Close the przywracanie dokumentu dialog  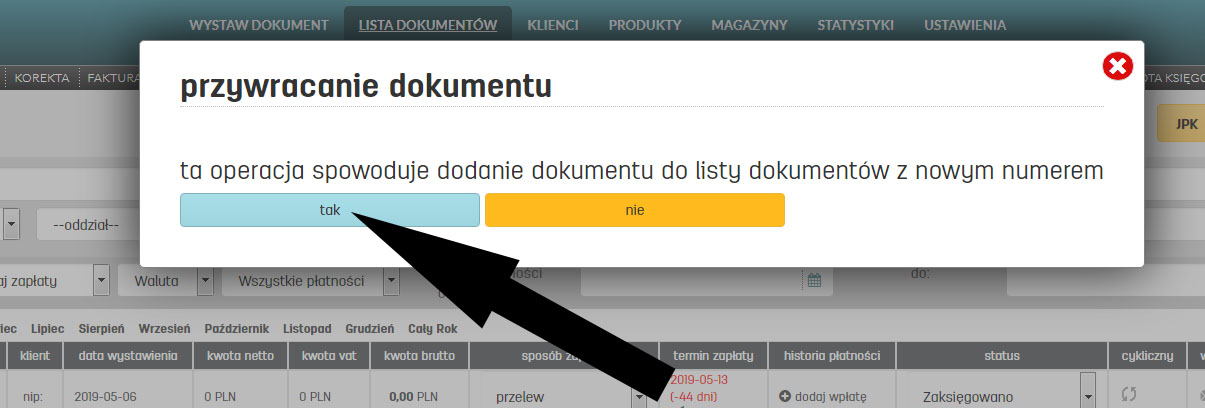point(1117,67)
